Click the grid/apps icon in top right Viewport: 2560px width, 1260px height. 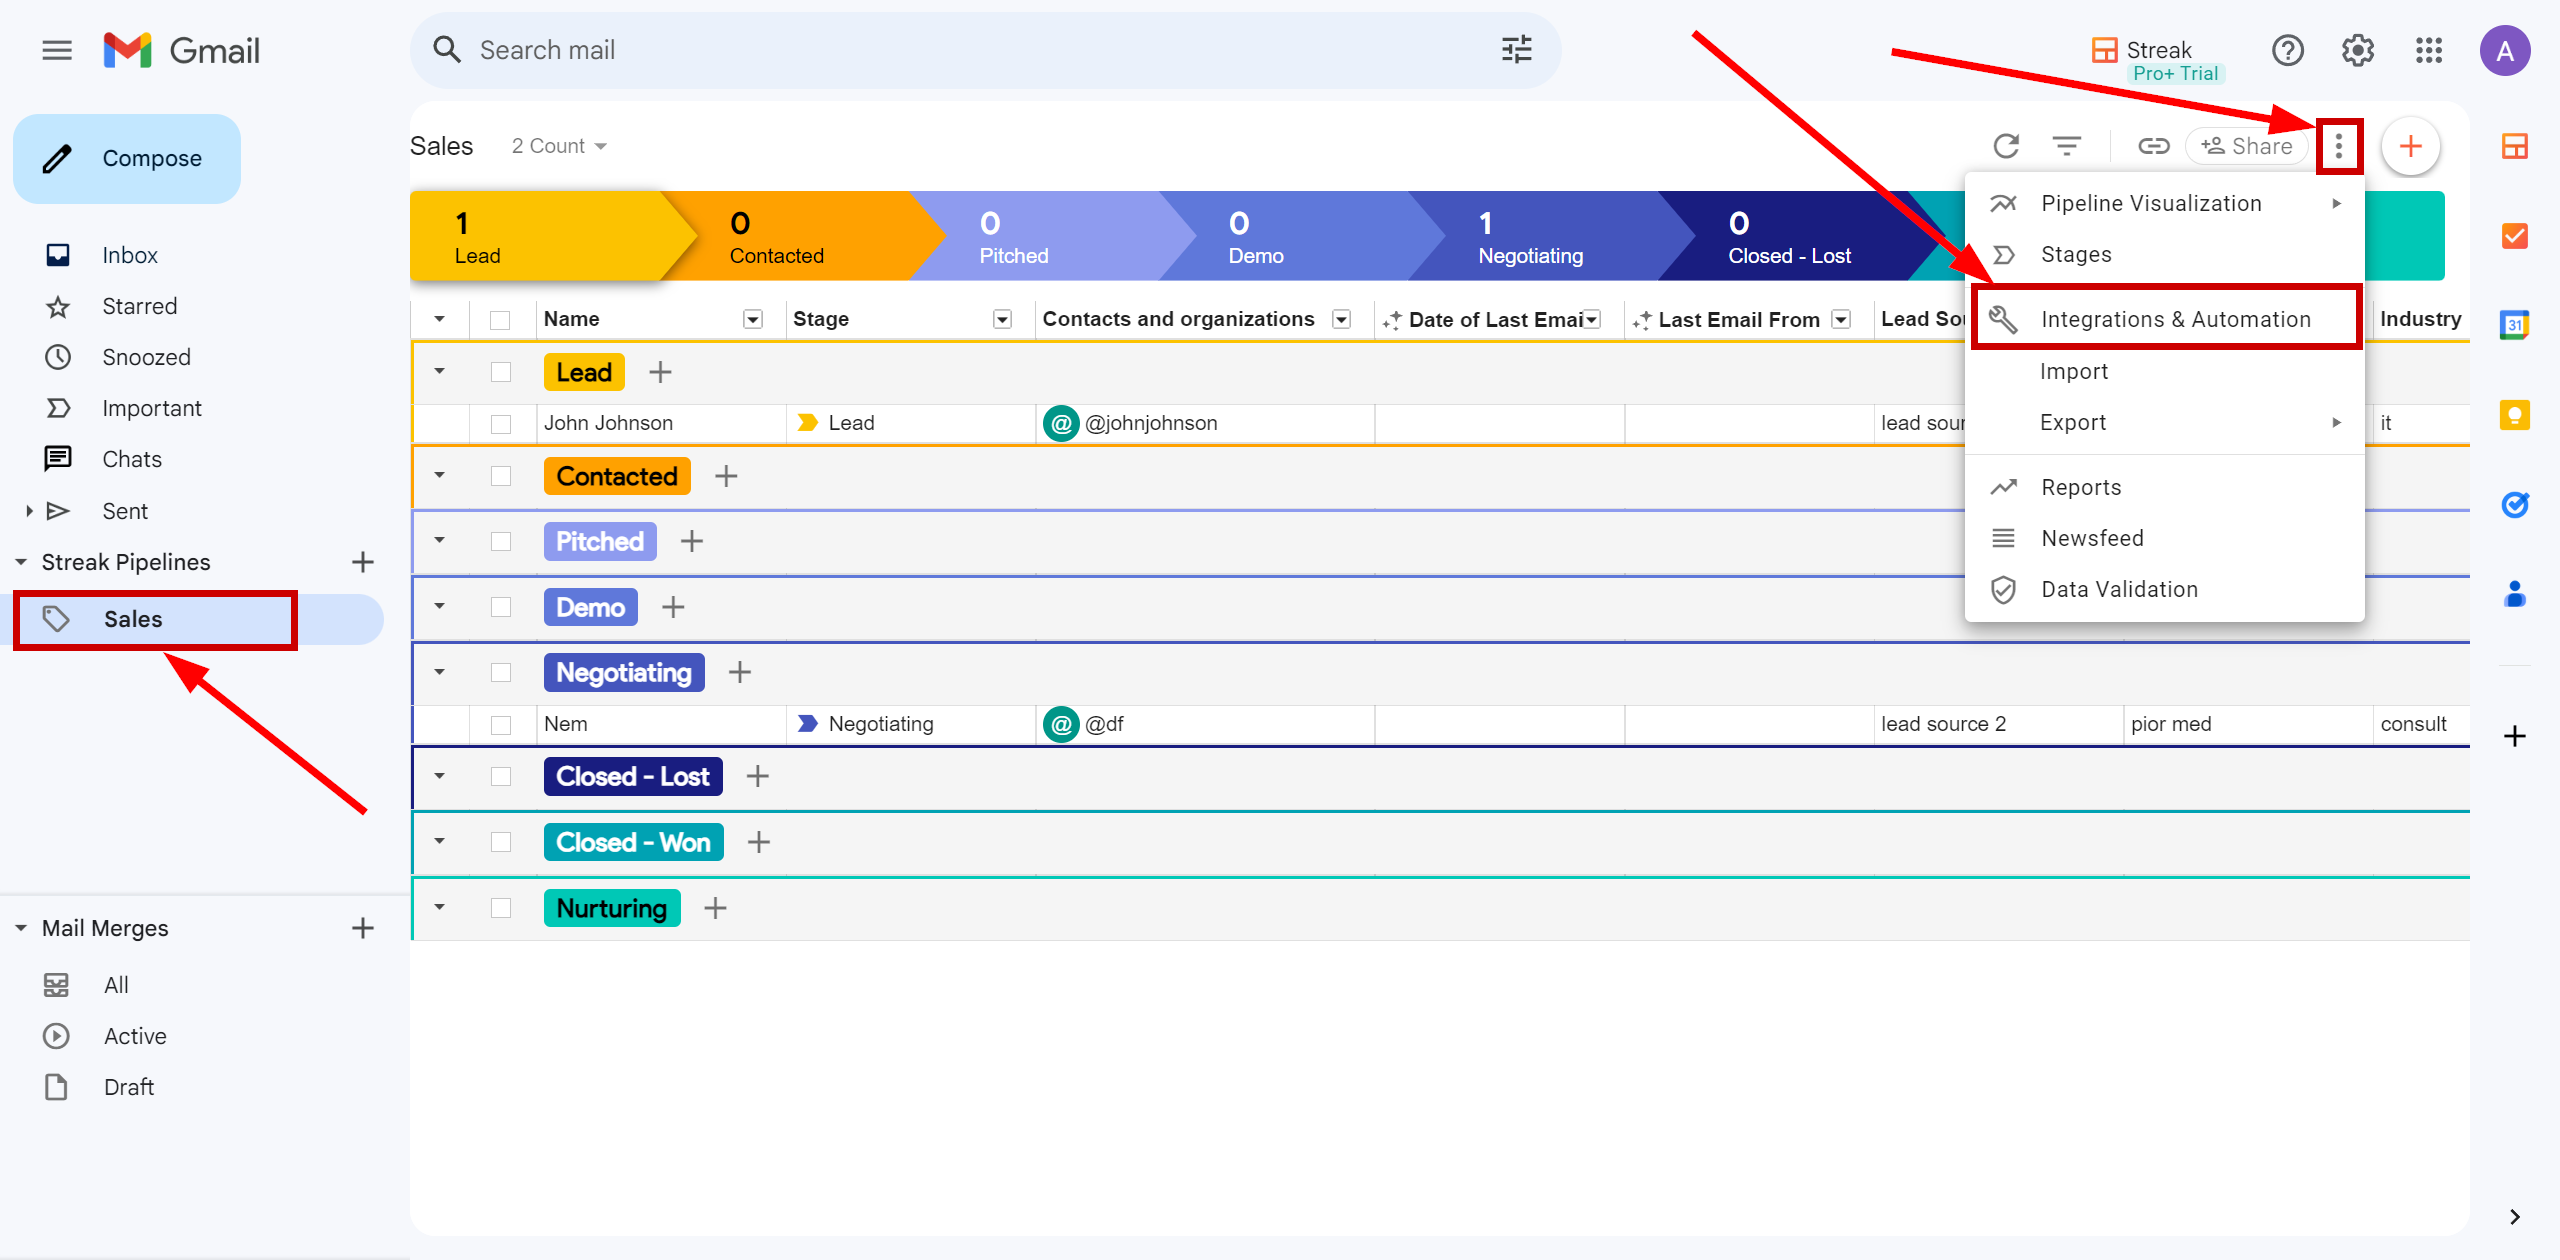click(2431, 51)
